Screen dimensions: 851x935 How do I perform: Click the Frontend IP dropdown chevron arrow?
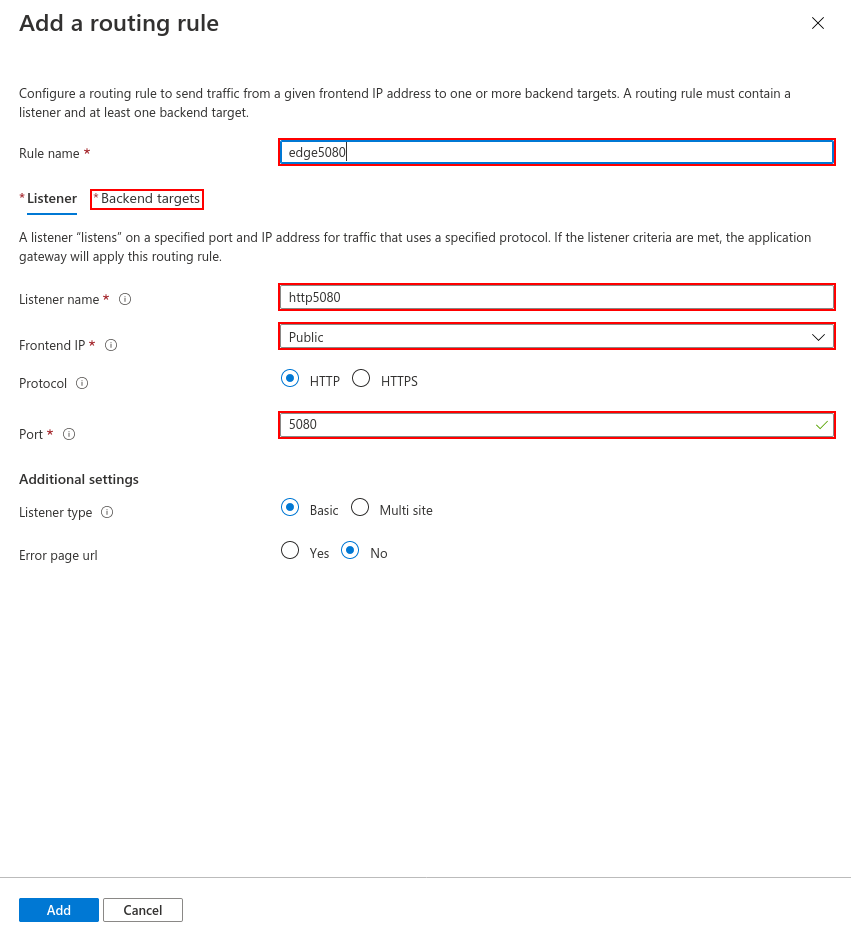[818, 338]
